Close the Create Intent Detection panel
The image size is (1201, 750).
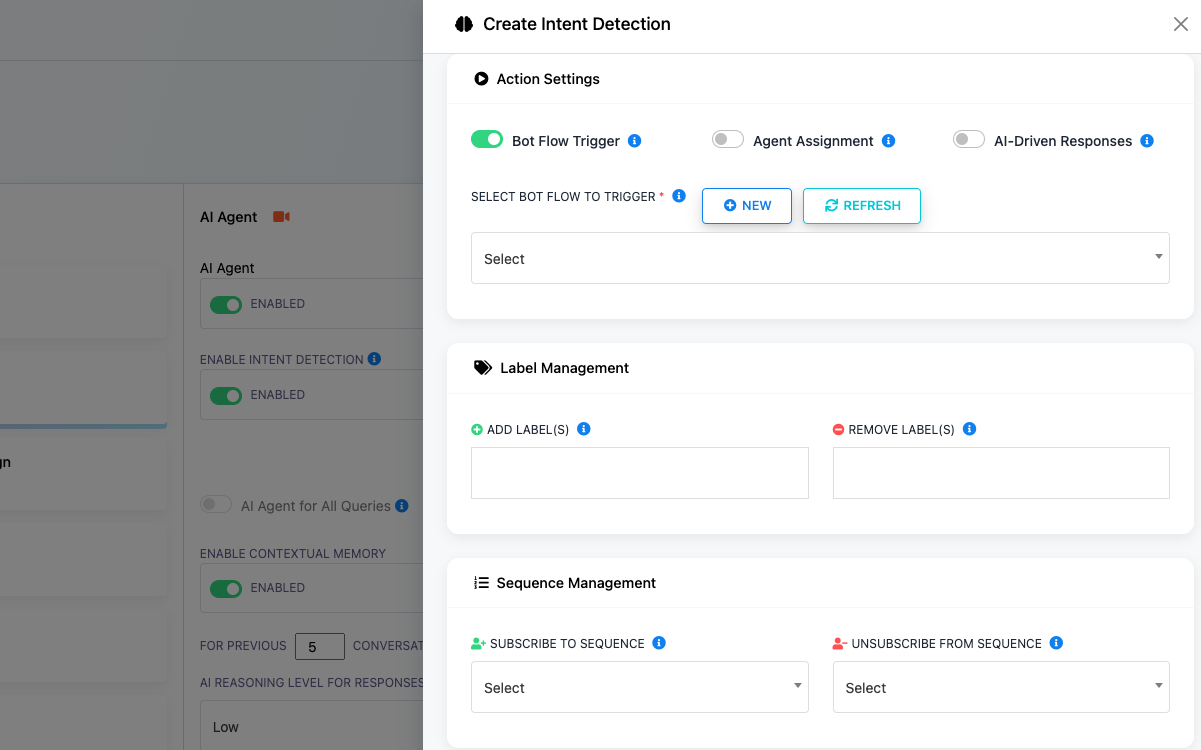click(1180, 24)
